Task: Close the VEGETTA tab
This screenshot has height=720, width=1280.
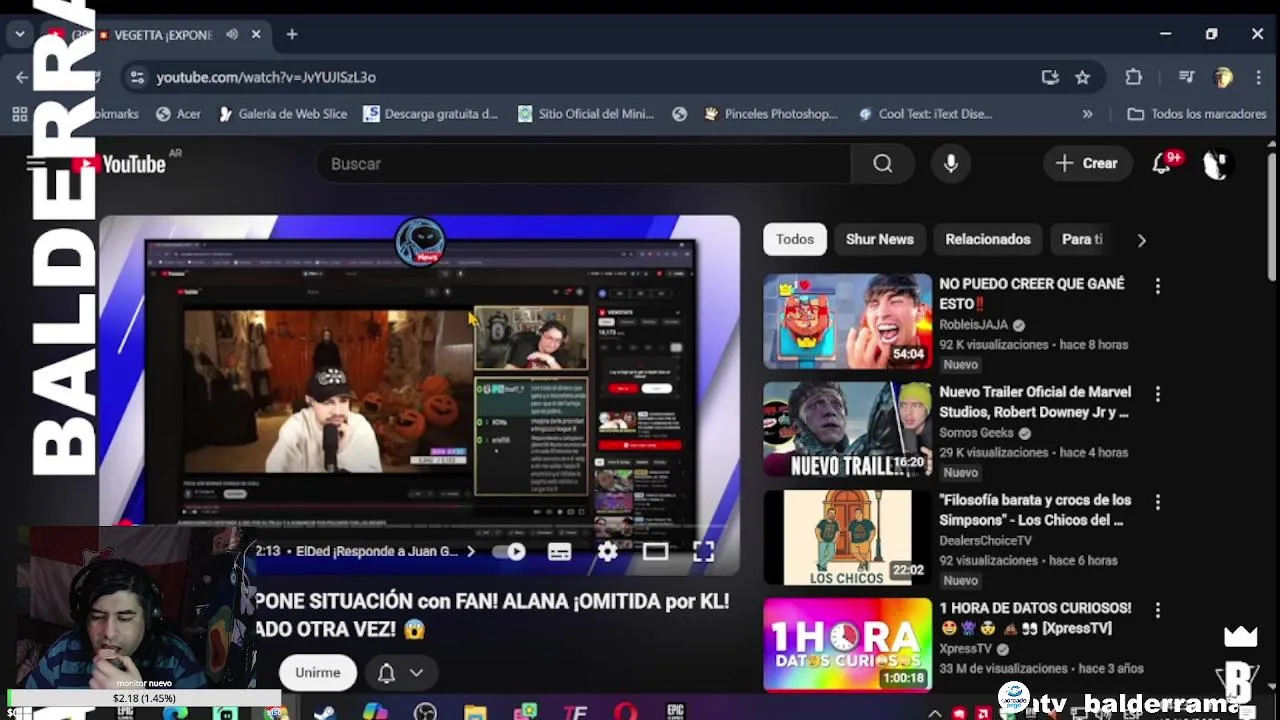Action: click(256, 34)
